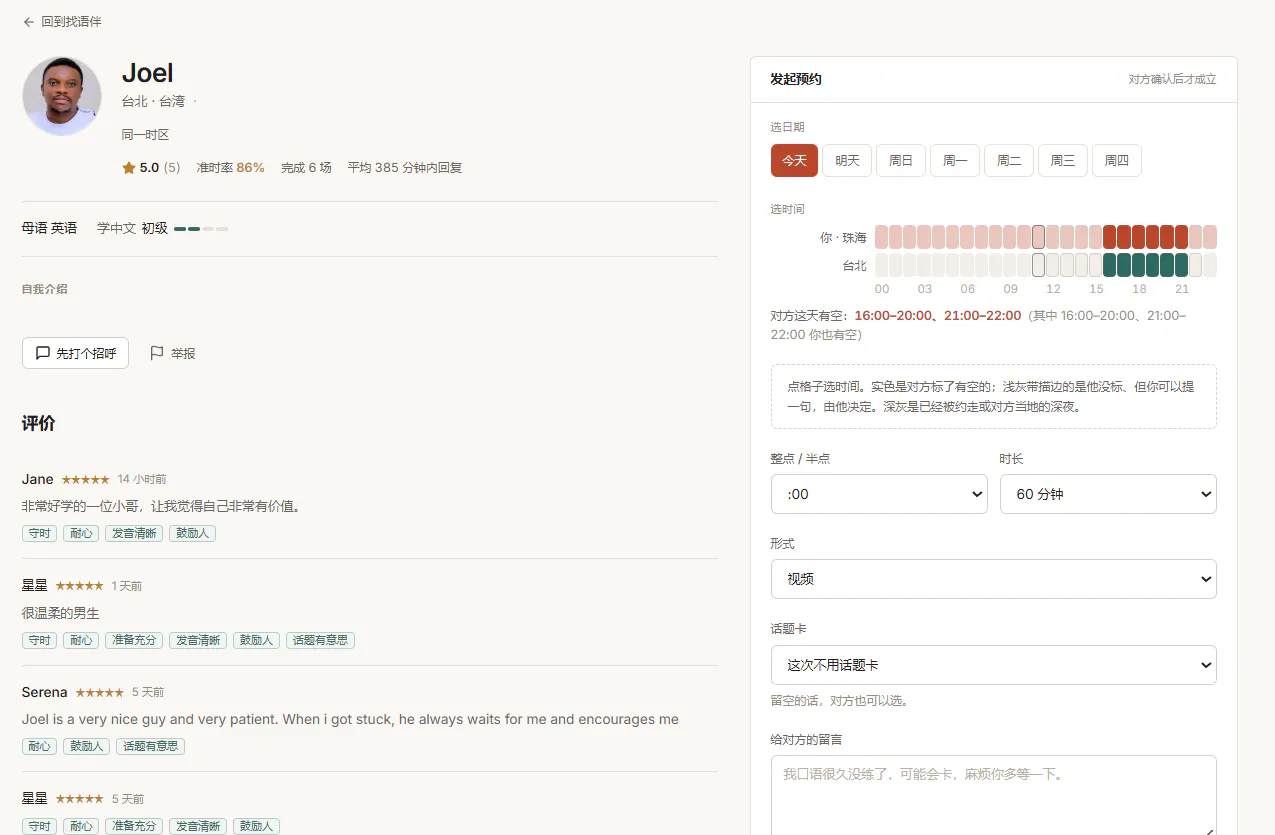The width and height of the screenshot is (1275, 835).
Task: Click the 00 o'clock cell in 台北 row
Action: (x=881, y=265)
